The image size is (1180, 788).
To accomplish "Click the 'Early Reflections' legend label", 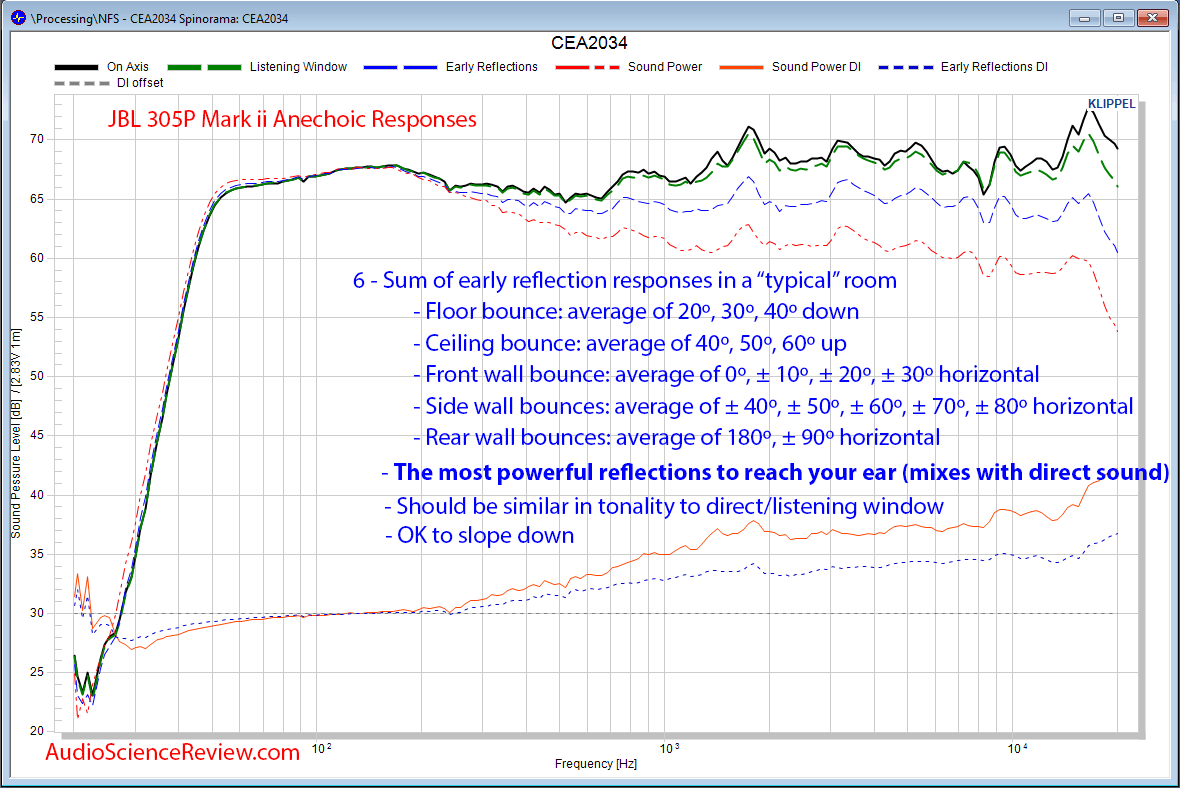I will click(x=491, y=67).
